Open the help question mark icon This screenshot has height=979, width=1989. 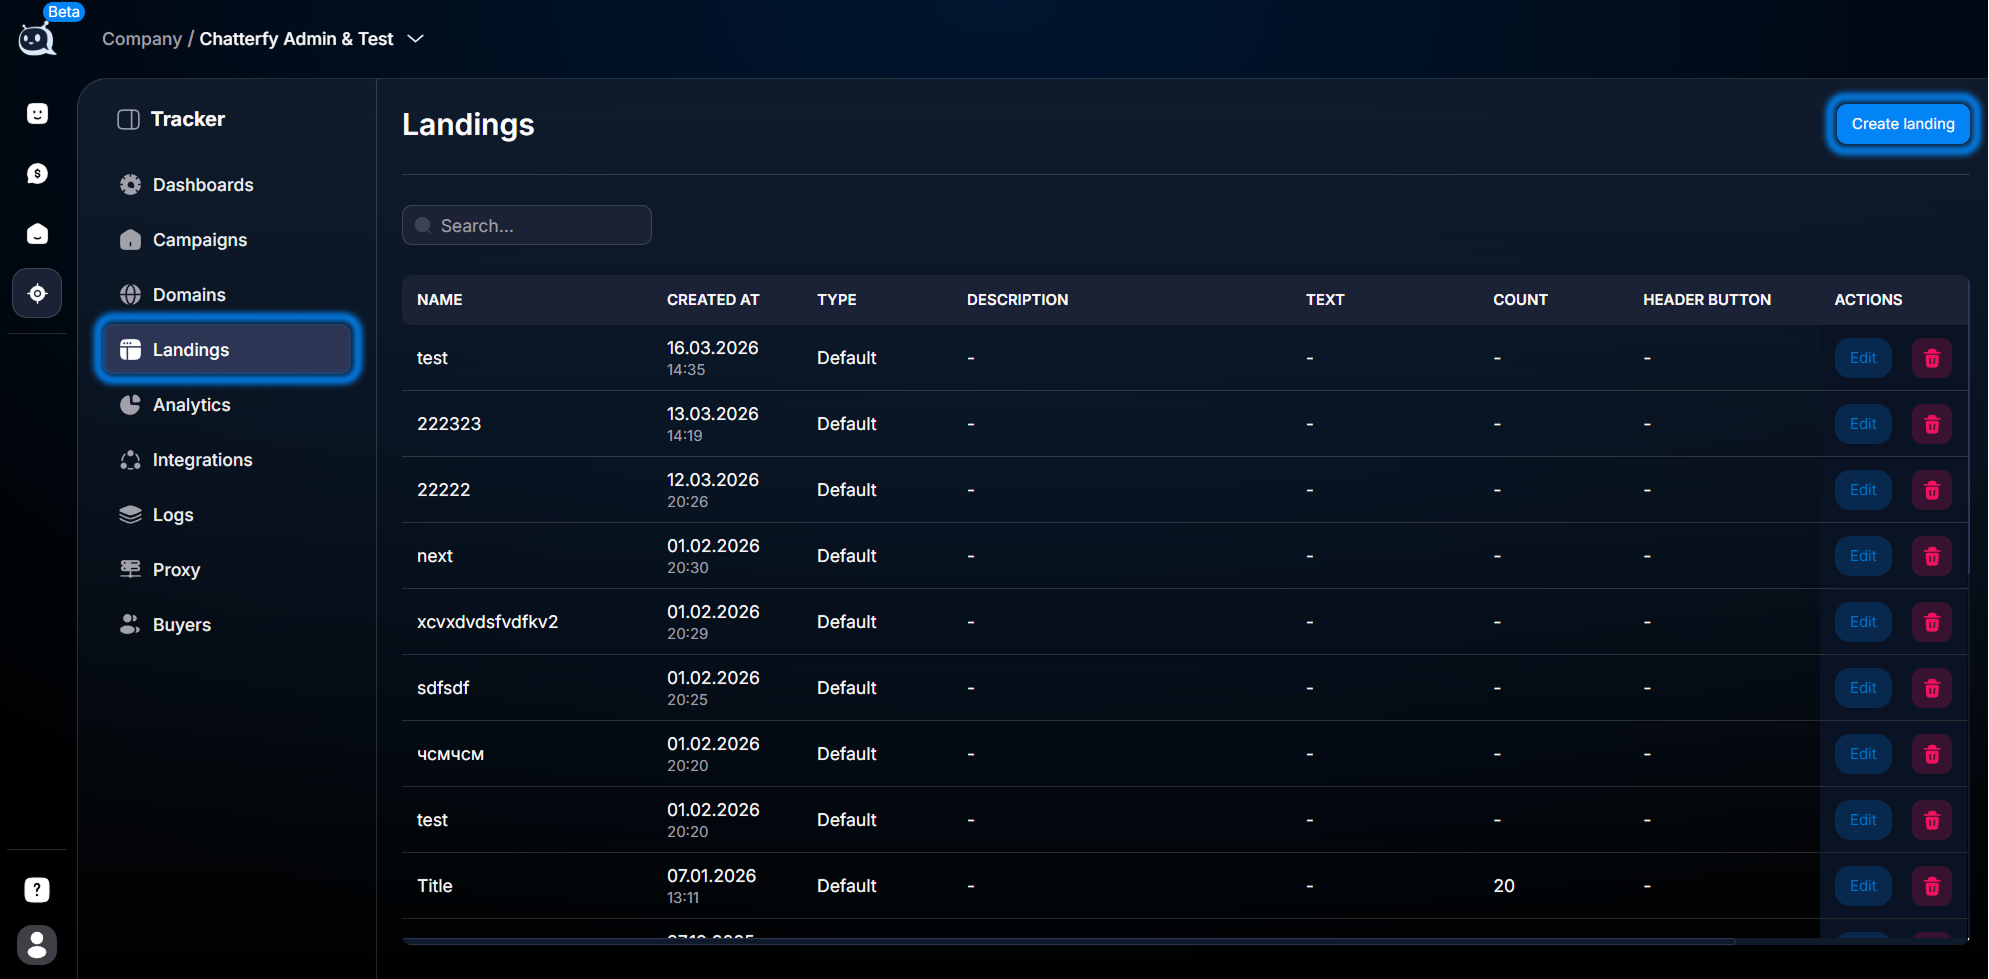coord(37,890)
